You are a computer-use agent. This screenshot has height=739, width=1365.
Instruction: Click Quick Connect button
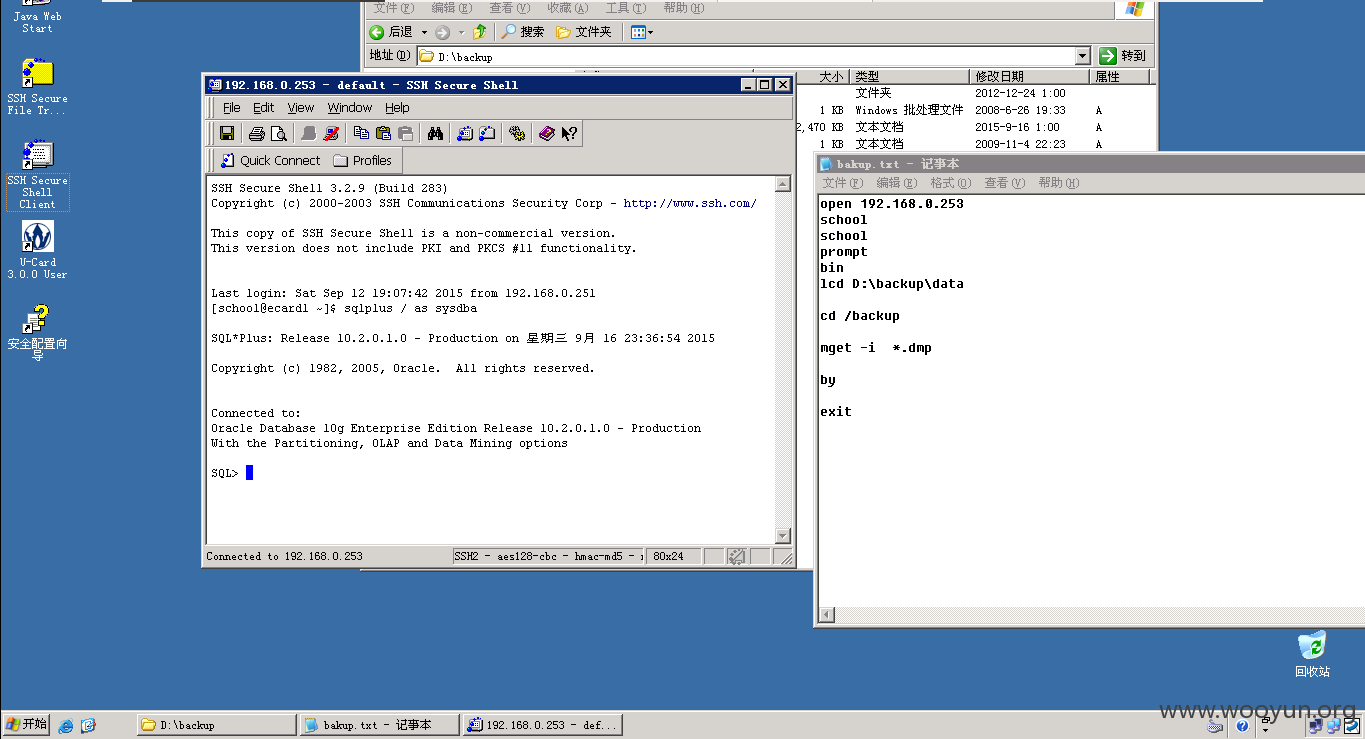point(271,160)
